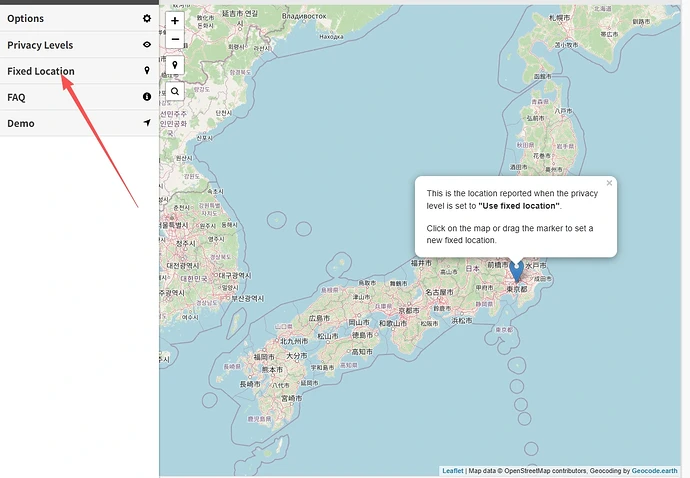Open the Options menu item

click(x=26, y=18)
